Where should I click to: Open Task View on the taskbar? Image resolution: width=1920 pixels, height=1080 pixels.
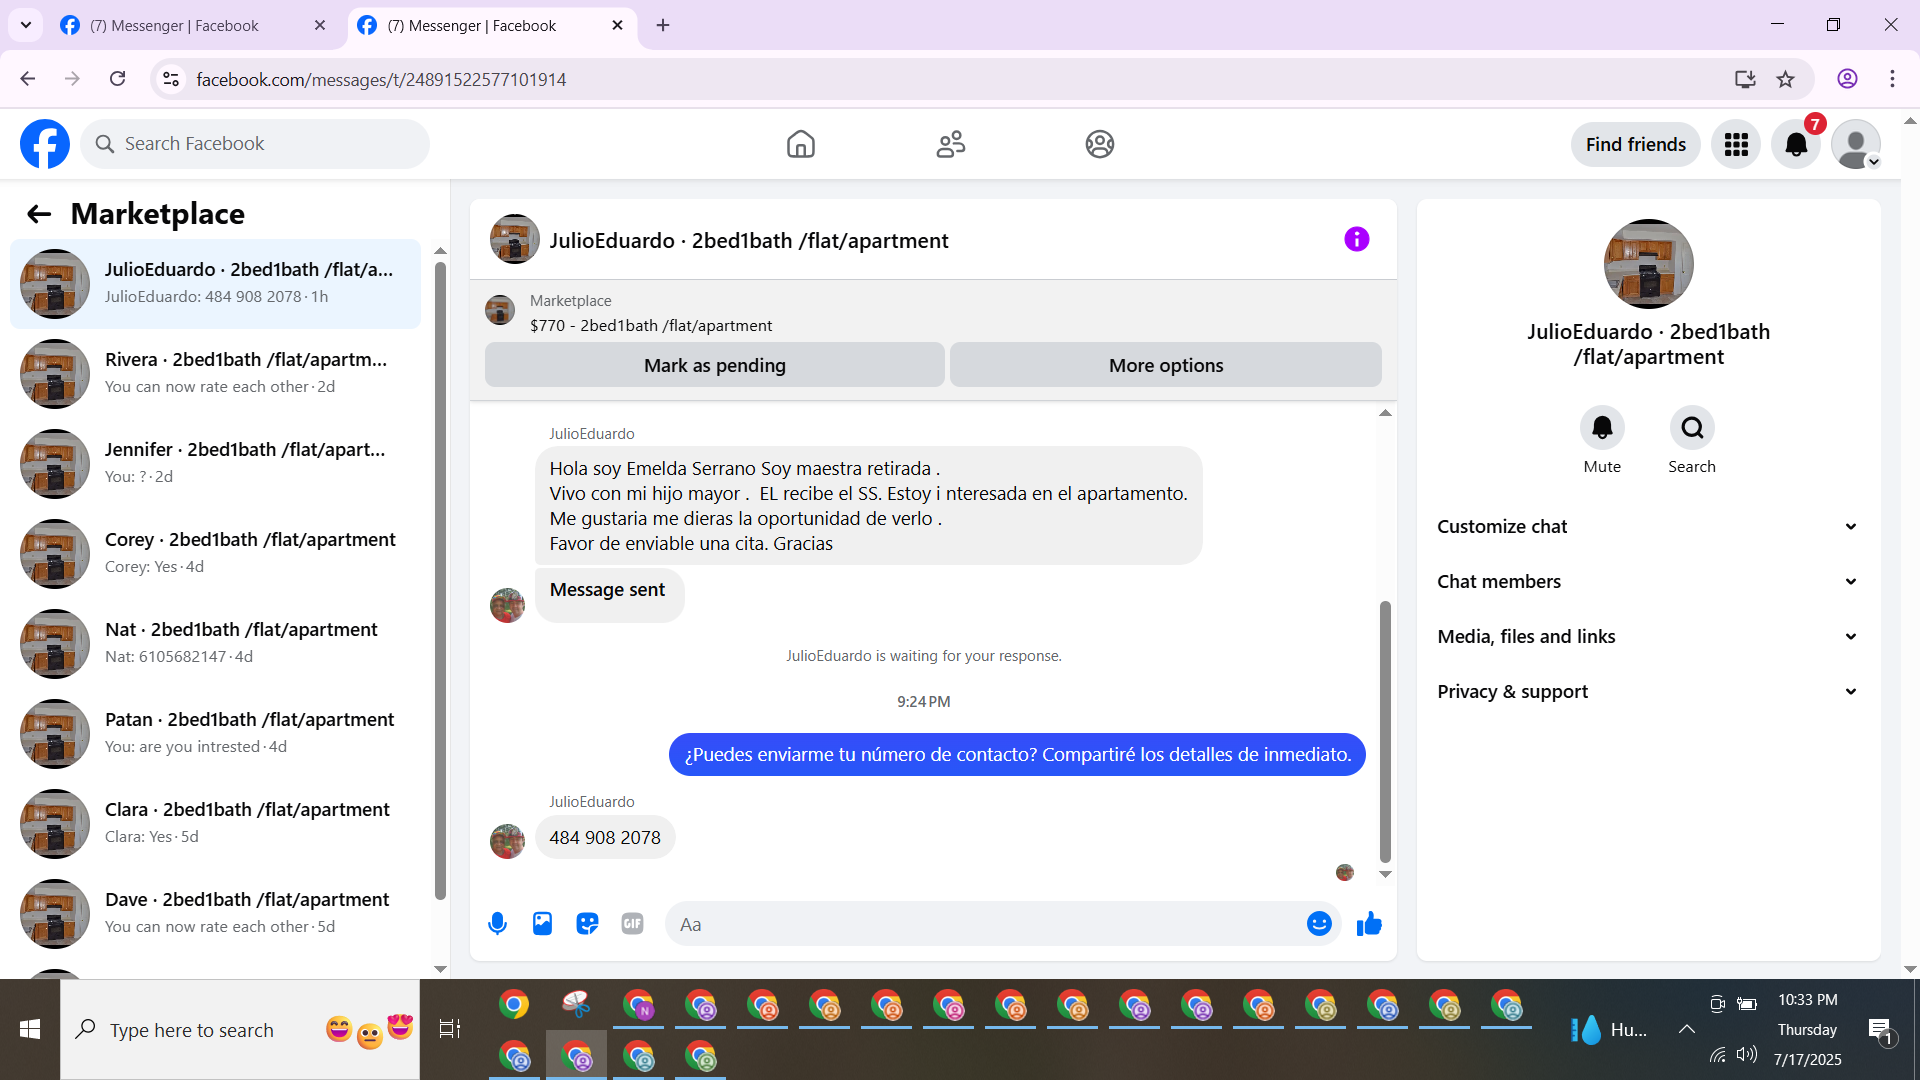click(x=450, y=1029)
